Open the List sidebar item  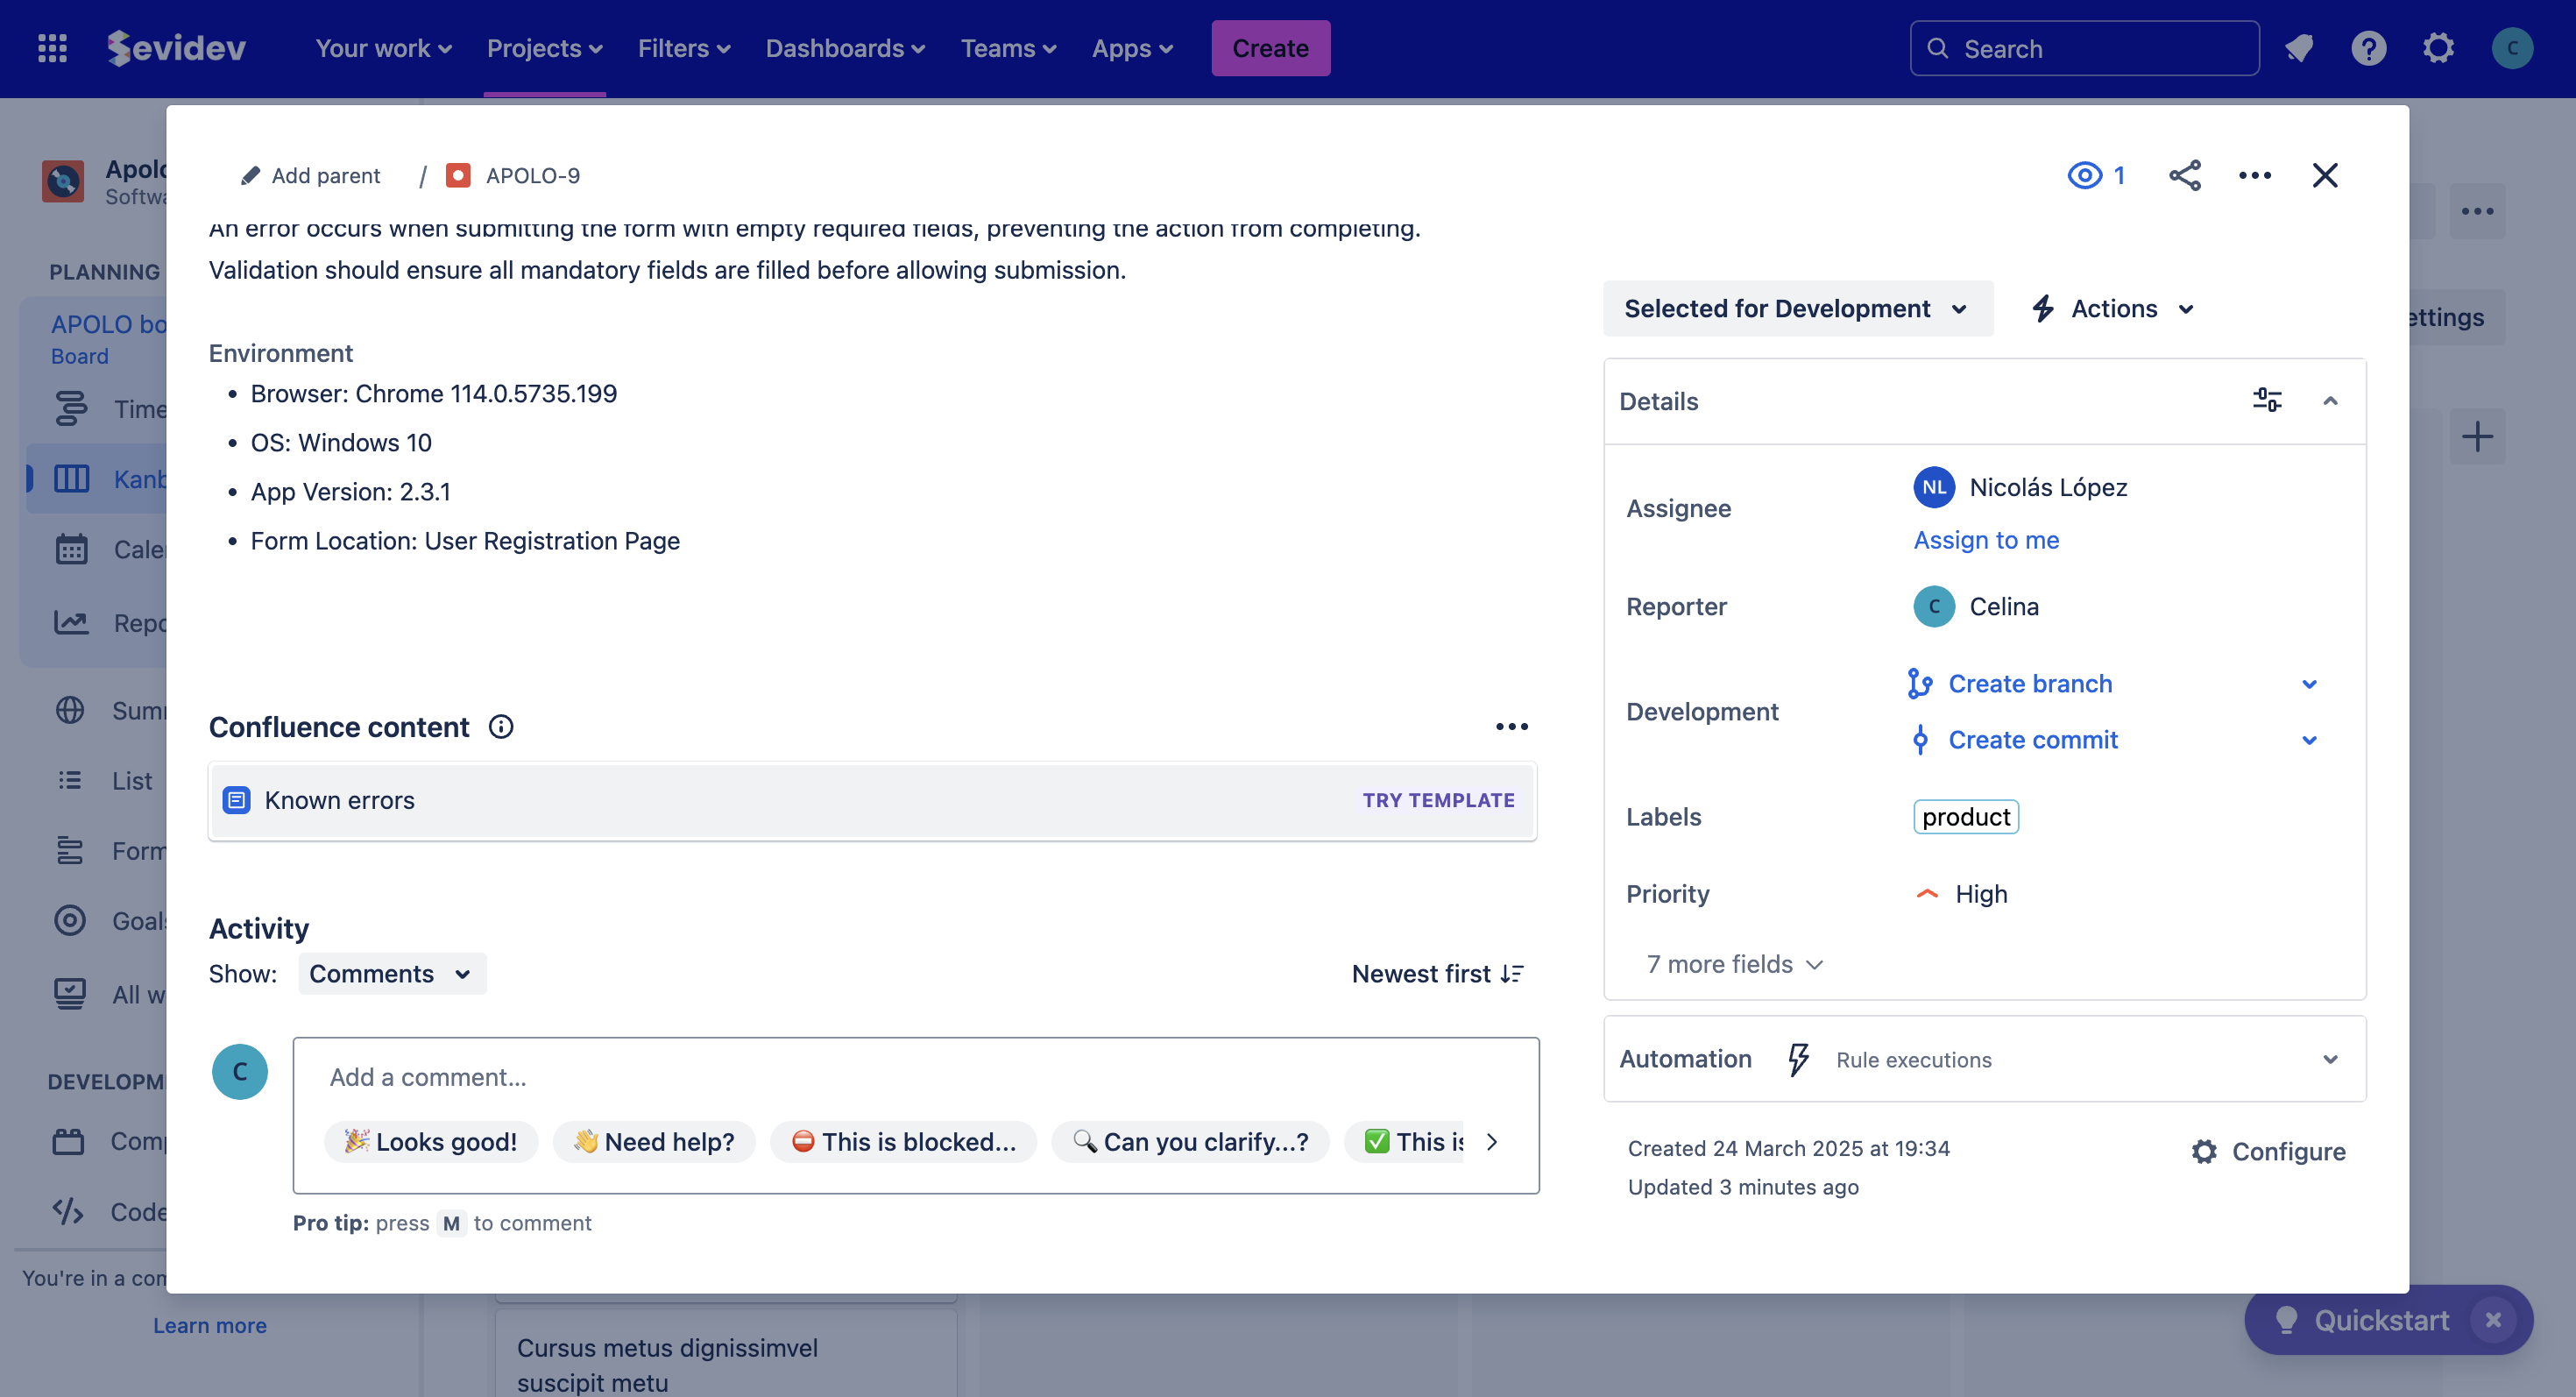click(x=105, y=780)
